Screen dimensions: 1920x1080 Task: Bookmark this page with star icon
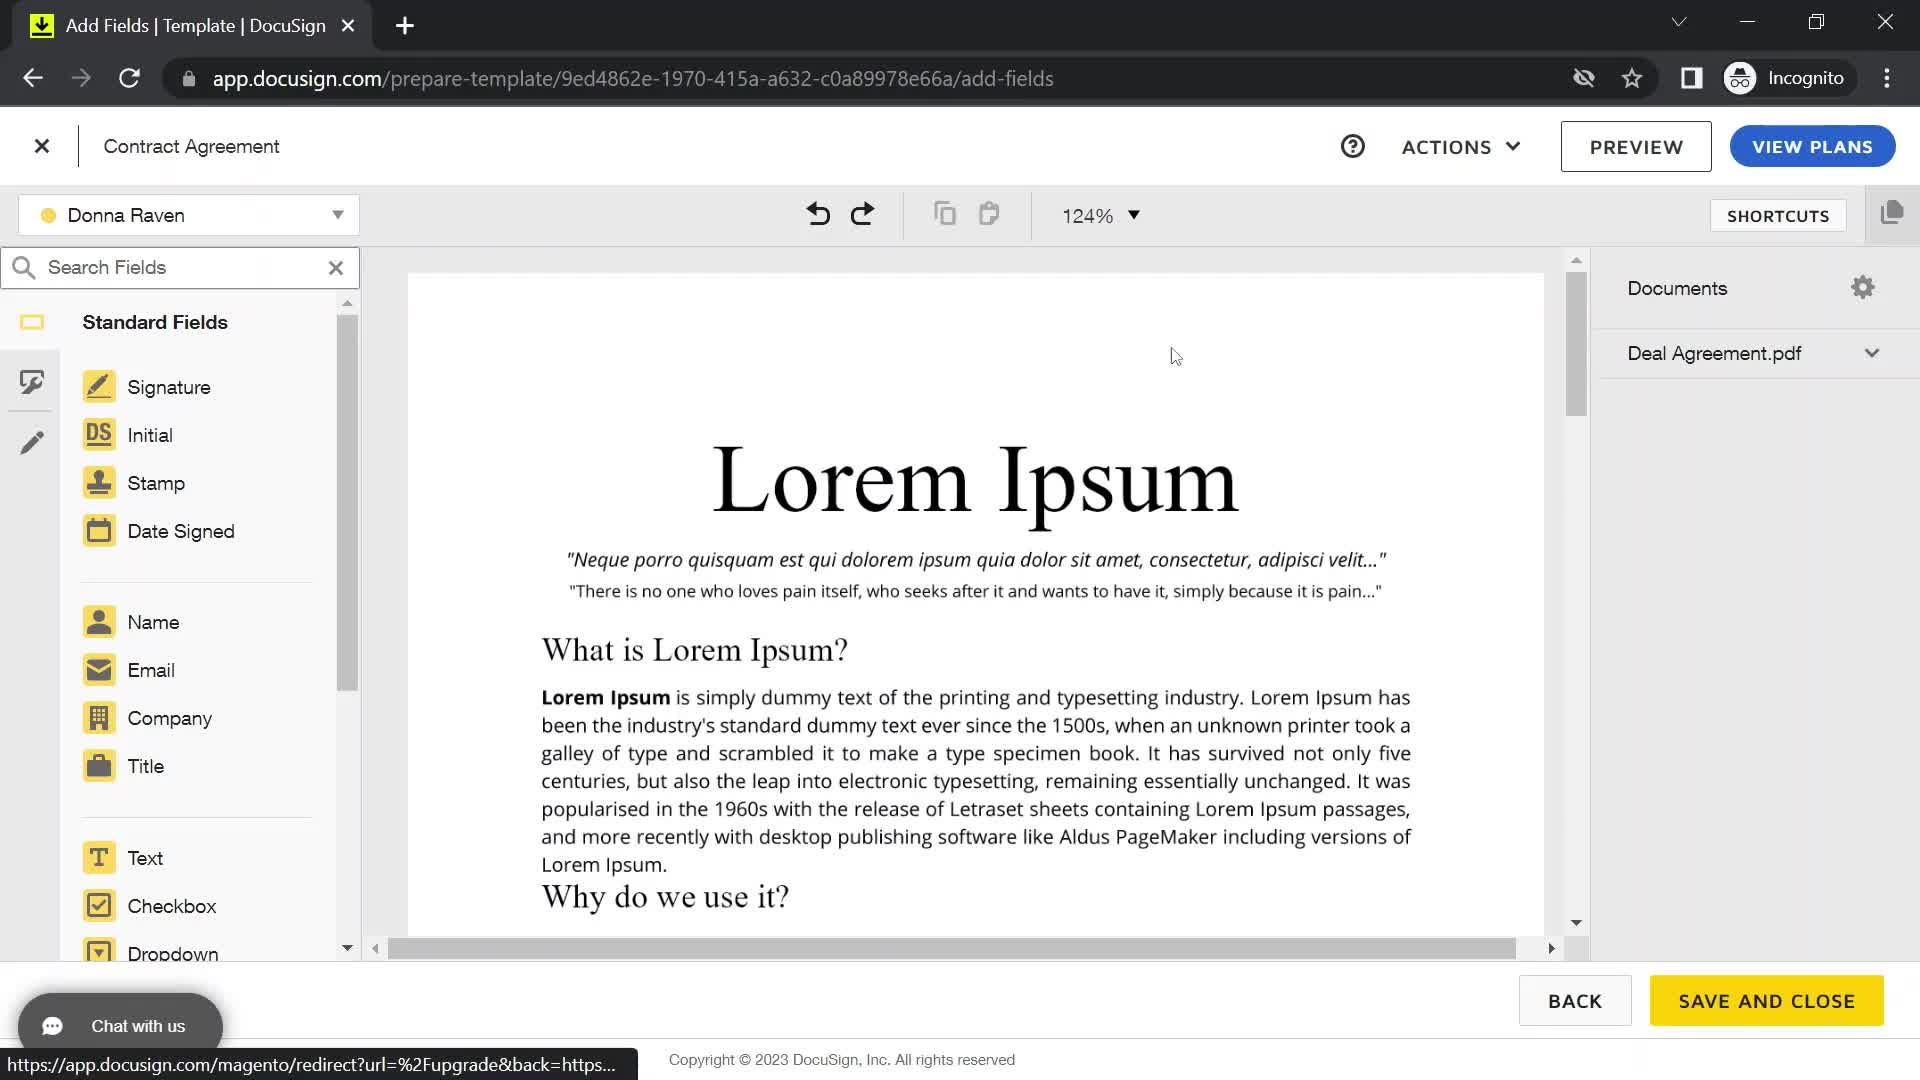[x=1632, y=78]
